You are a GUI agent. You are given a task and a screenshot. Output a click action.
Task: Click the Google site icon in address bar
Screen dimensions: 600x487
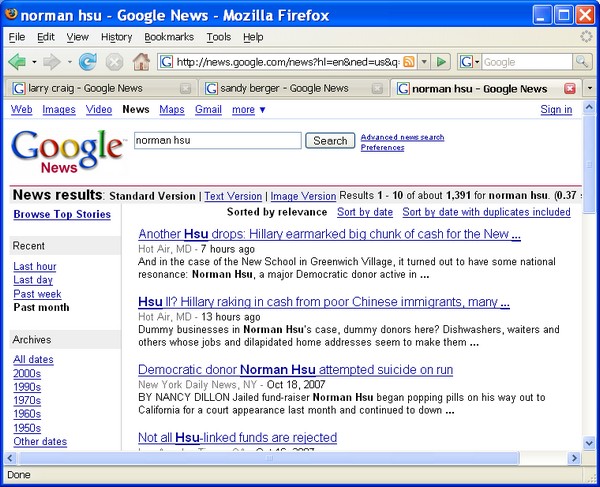point(166,62)
